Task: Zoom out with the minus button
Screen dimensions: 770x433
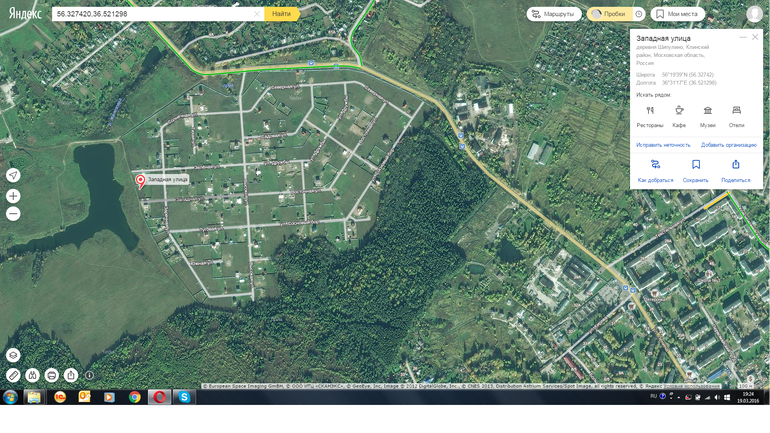Action: coord(13,214)
